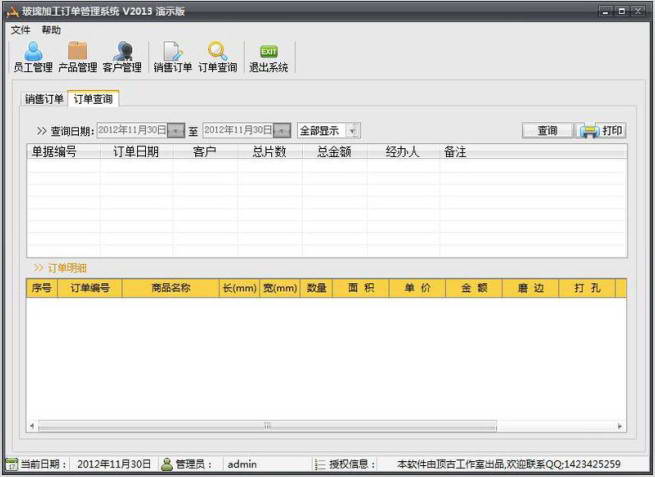This screenshot has height=477, width=655.
Task: Click the application logo in title bar
Action: pyautogui.click(x=13, y=12)
